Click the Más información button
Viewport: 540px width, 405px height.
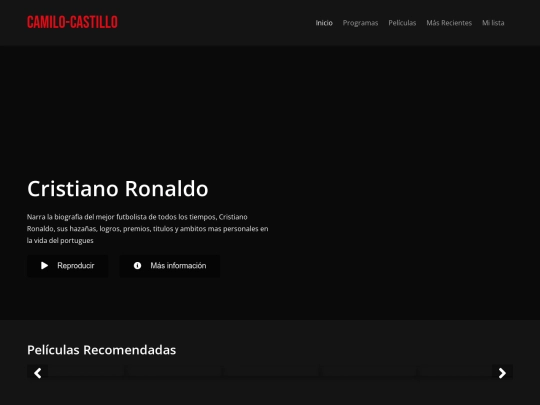(x=170, y=266)
